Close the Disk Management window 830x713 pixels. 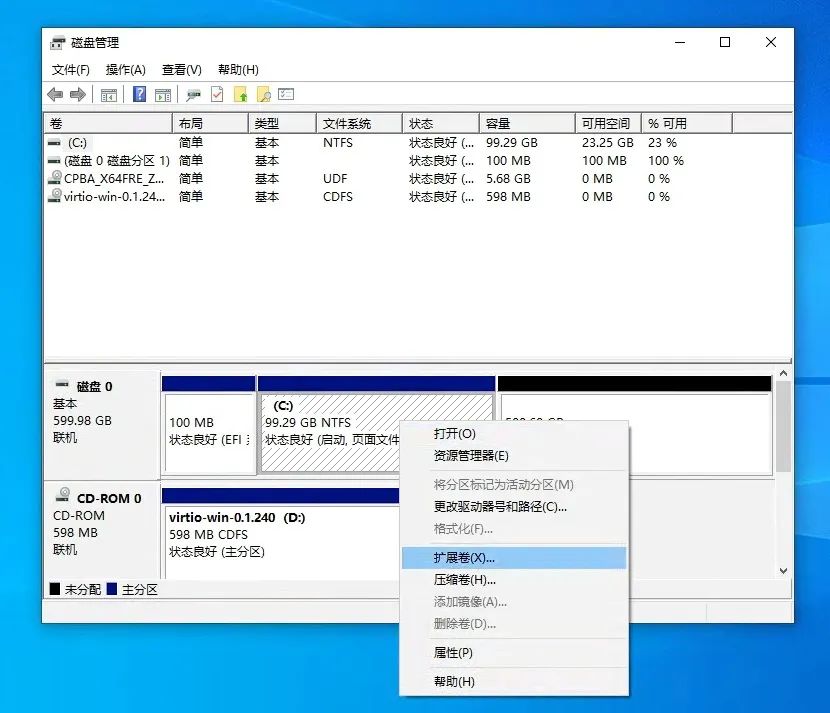[x=771, y=42]
